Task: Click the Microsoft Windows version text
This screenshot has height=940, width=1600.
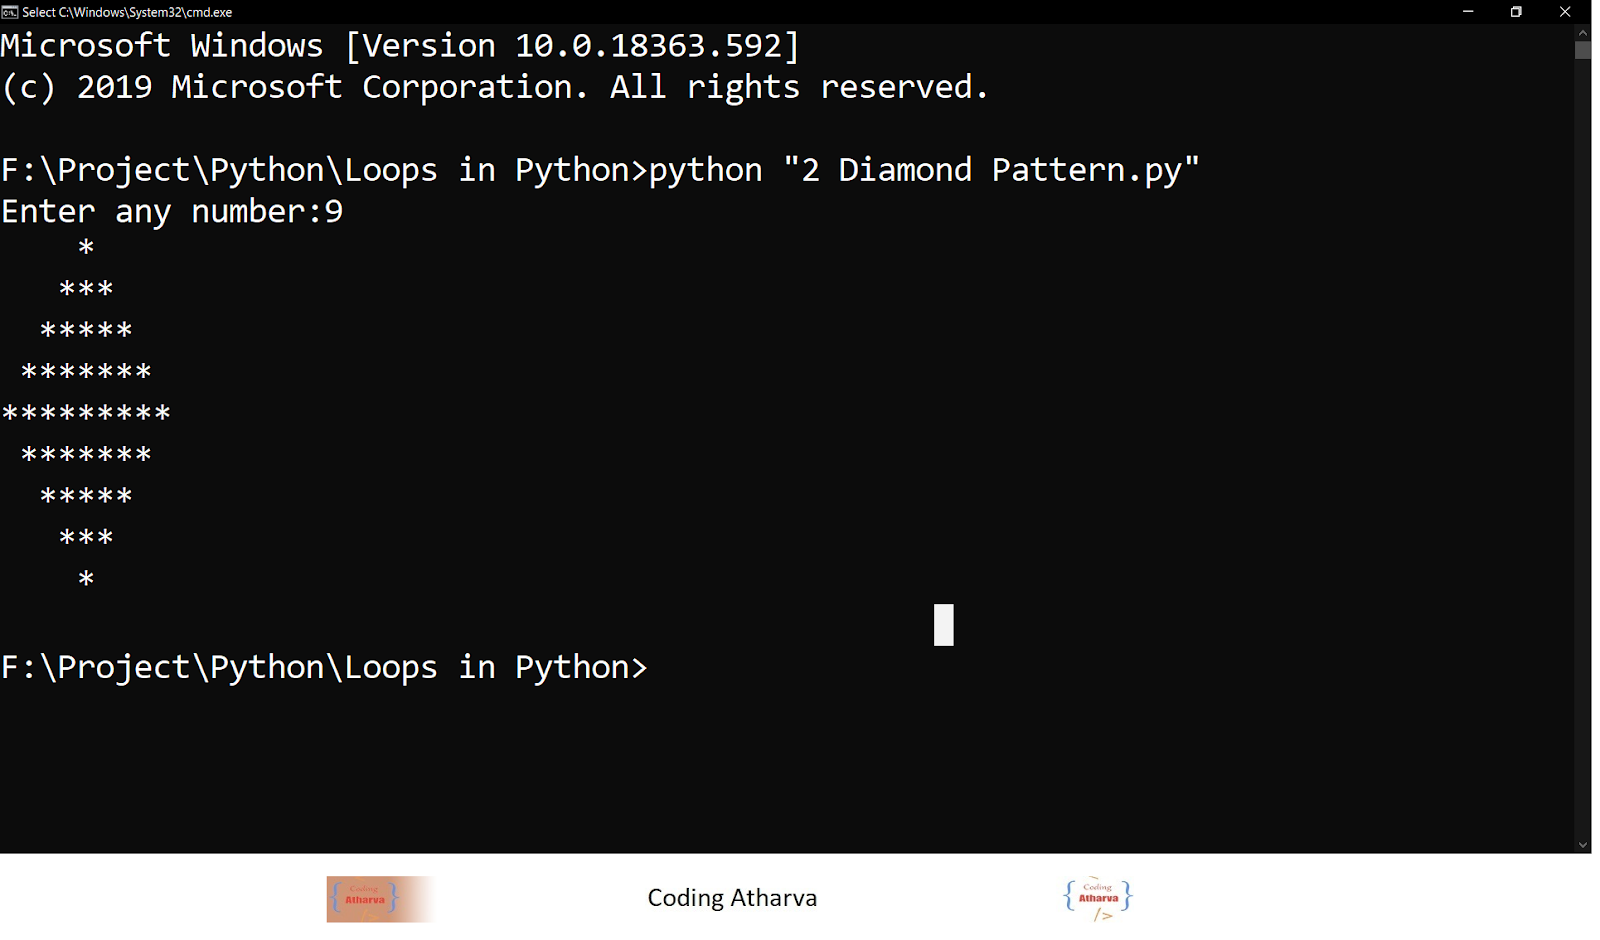Action: point(398,45)
